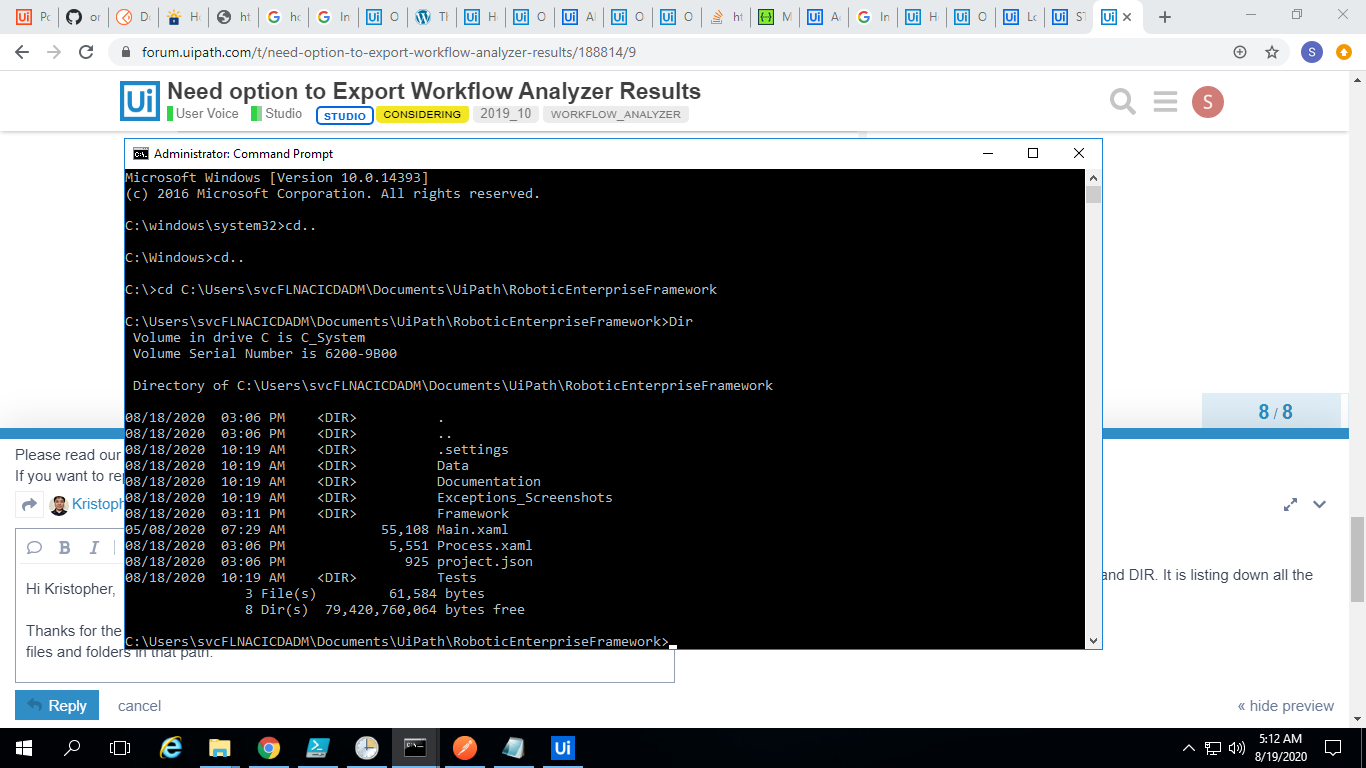
Task: Apply bold formatting in the reply editor
Action: click(x=64, y=547)
